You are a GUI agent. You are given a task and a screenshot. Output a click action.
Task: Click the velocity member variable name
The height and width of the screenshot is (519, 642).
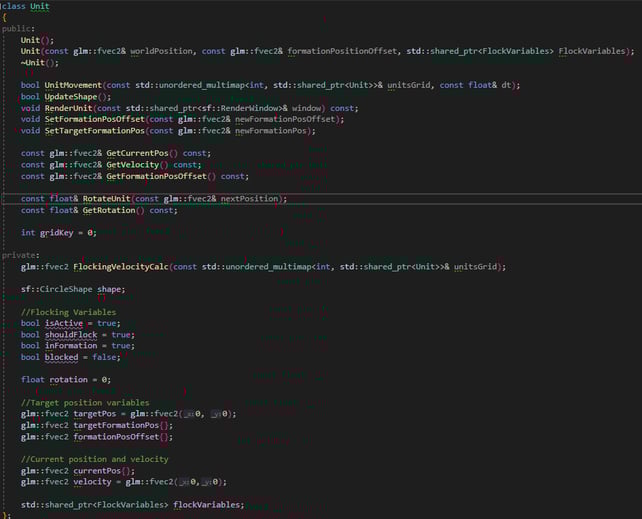[x=92, y=482]
